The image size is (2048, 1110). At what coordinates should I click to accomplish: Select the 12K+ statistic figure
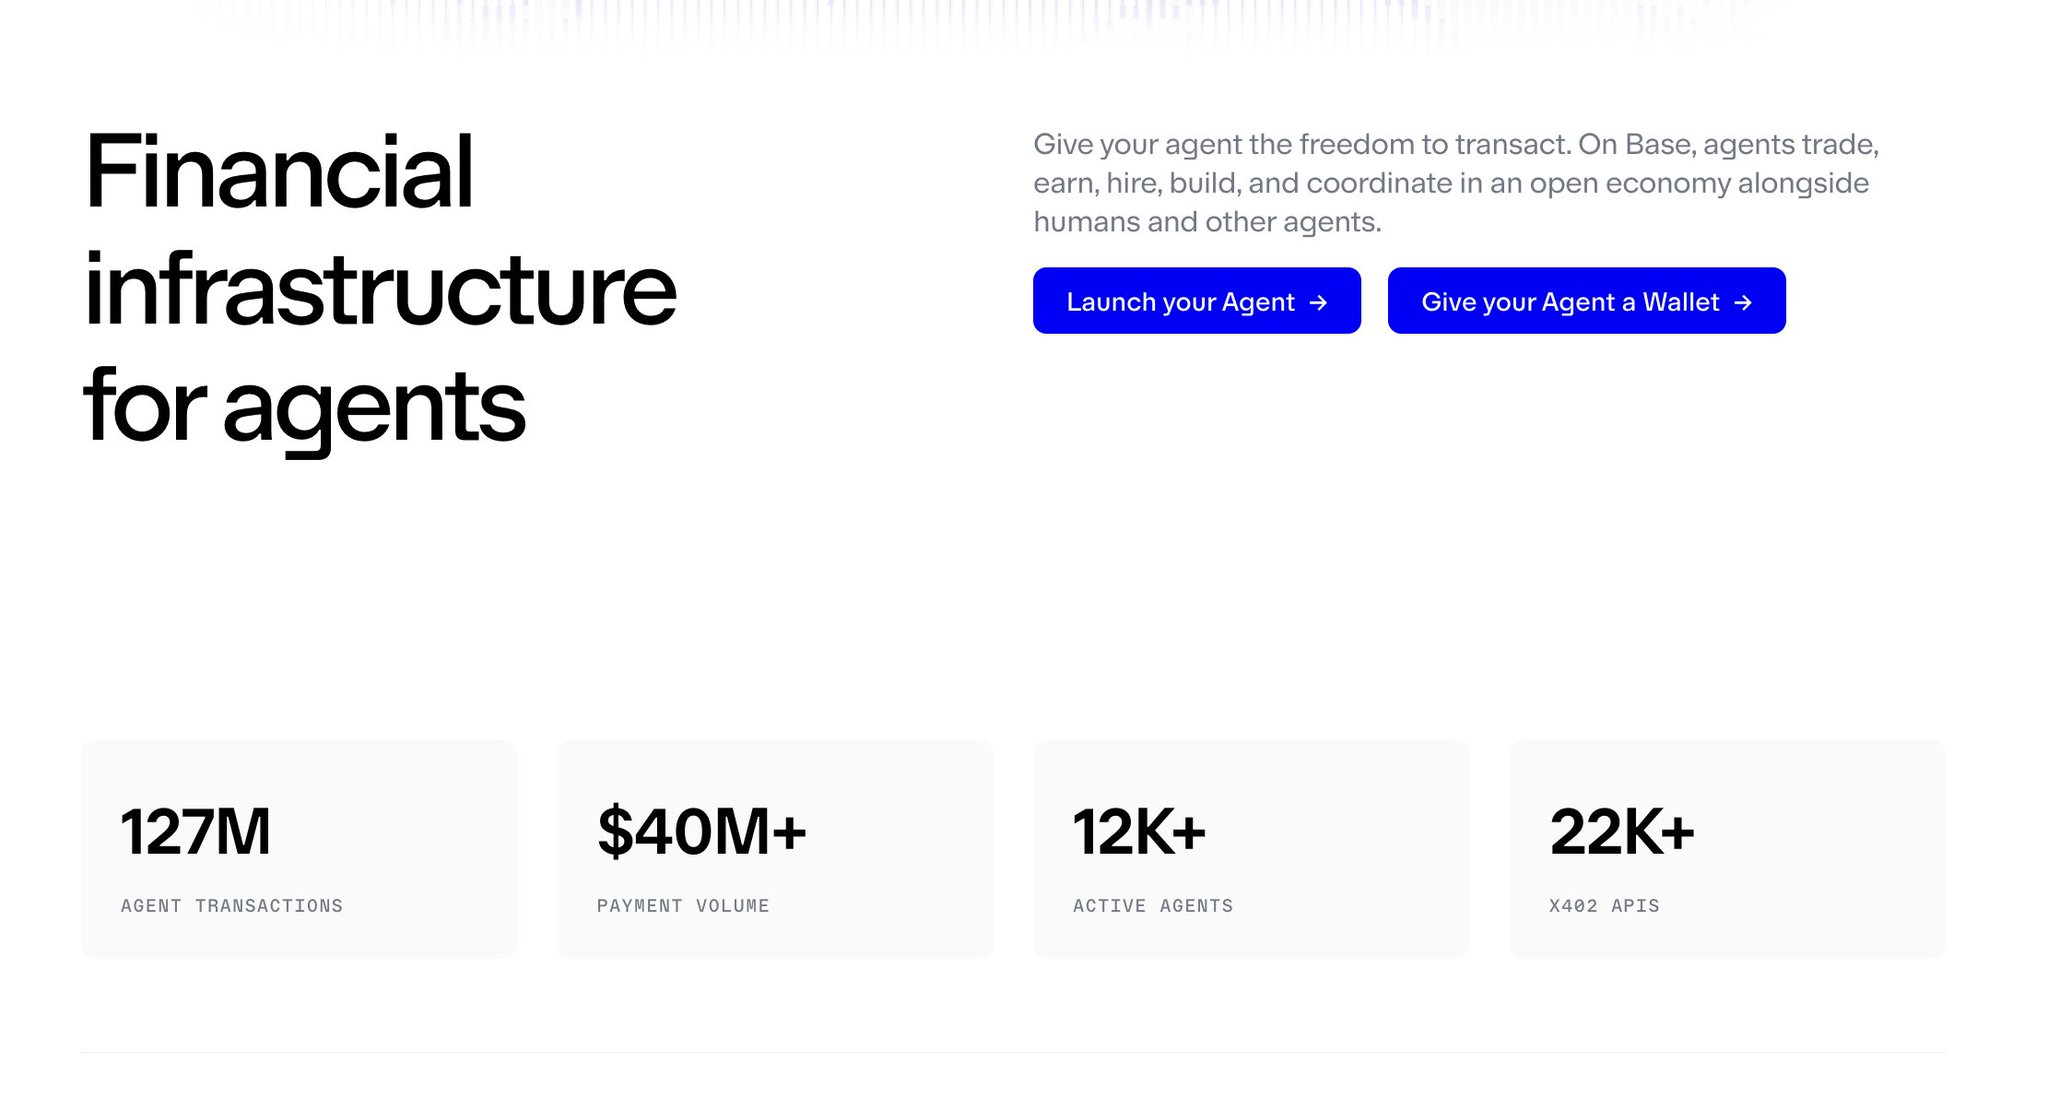tap(1139, 832)
